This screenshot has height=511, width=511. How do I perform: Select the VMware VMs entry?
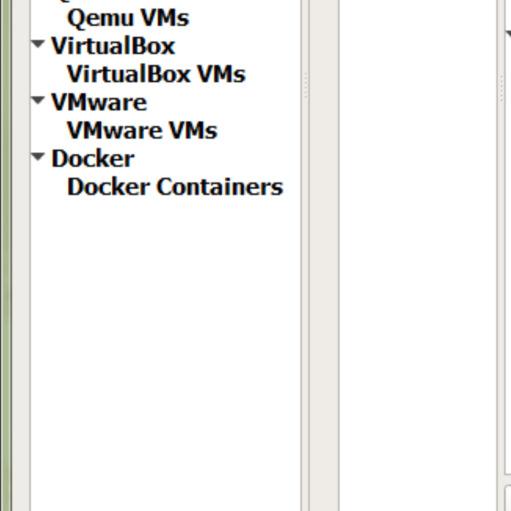click(x=142, y=130)
